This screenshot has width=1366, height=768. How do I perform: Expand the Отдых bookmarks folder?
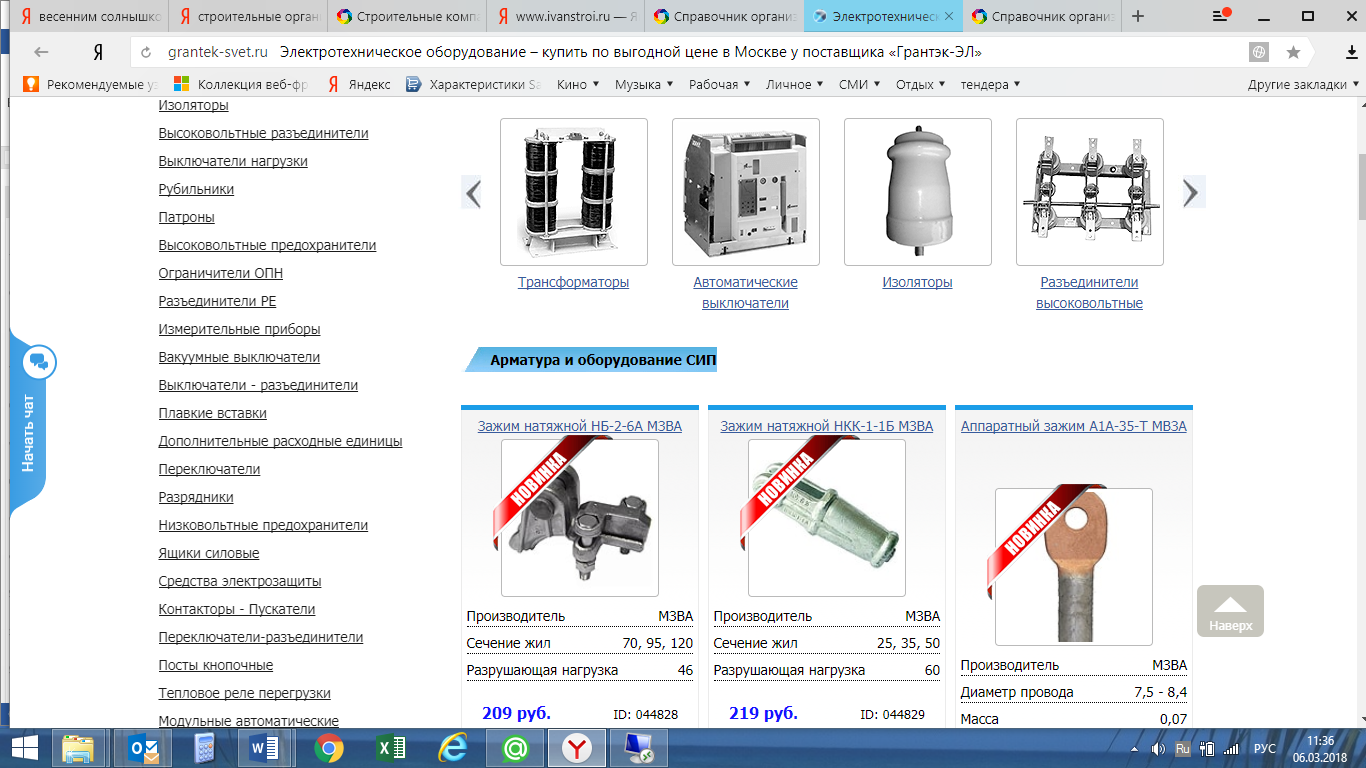tap(920, 84)
